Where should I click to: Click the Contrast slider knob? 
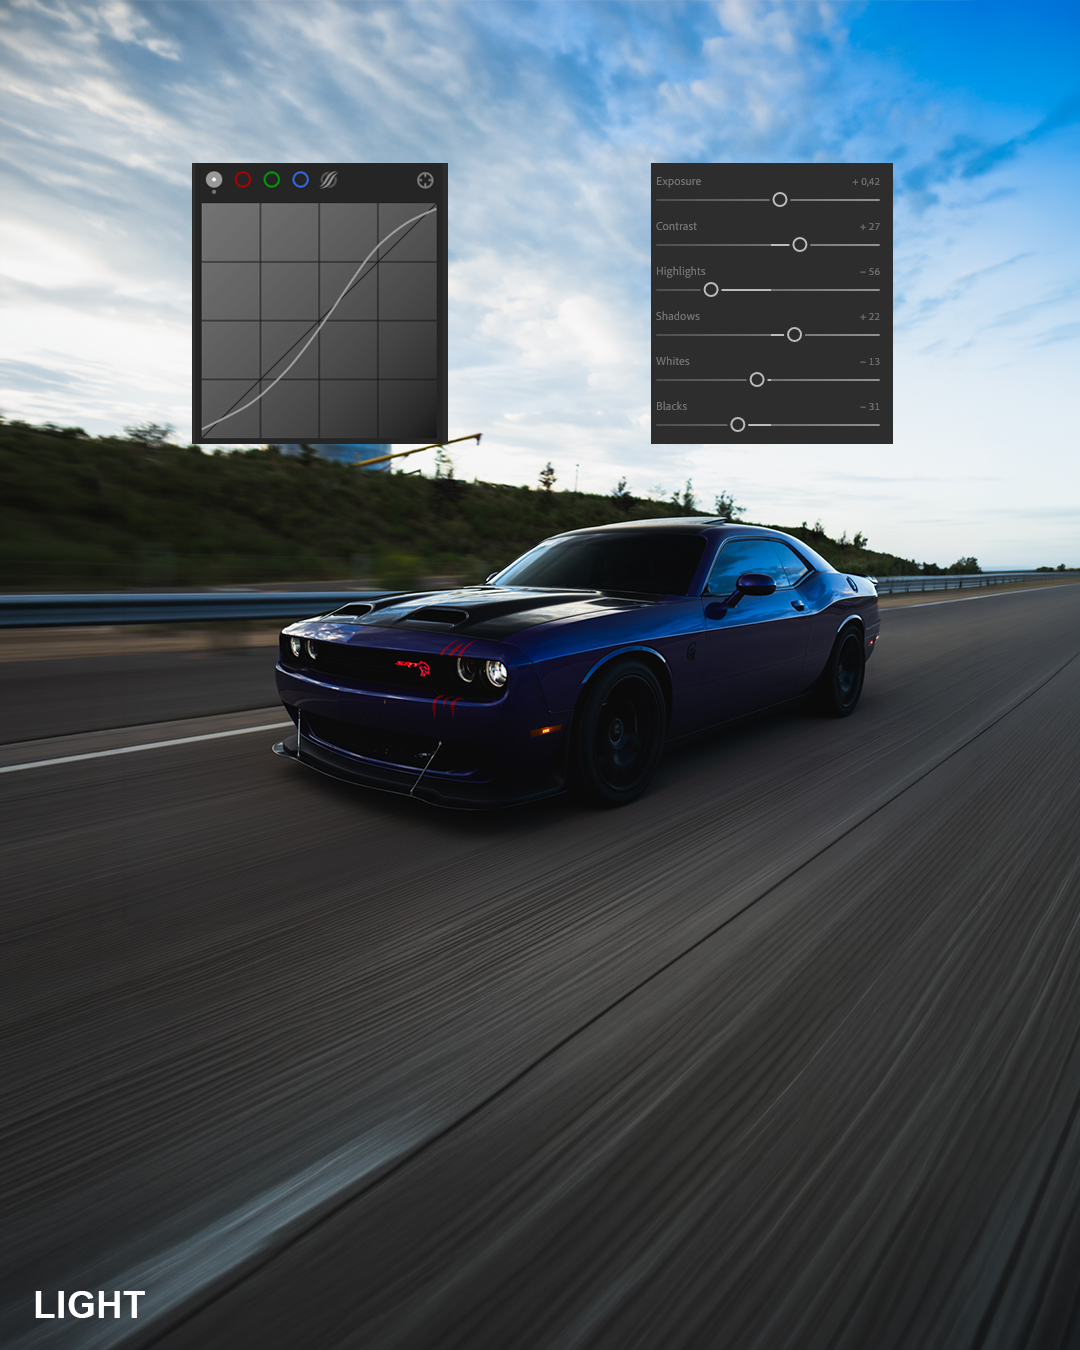(x=800, y=245)
